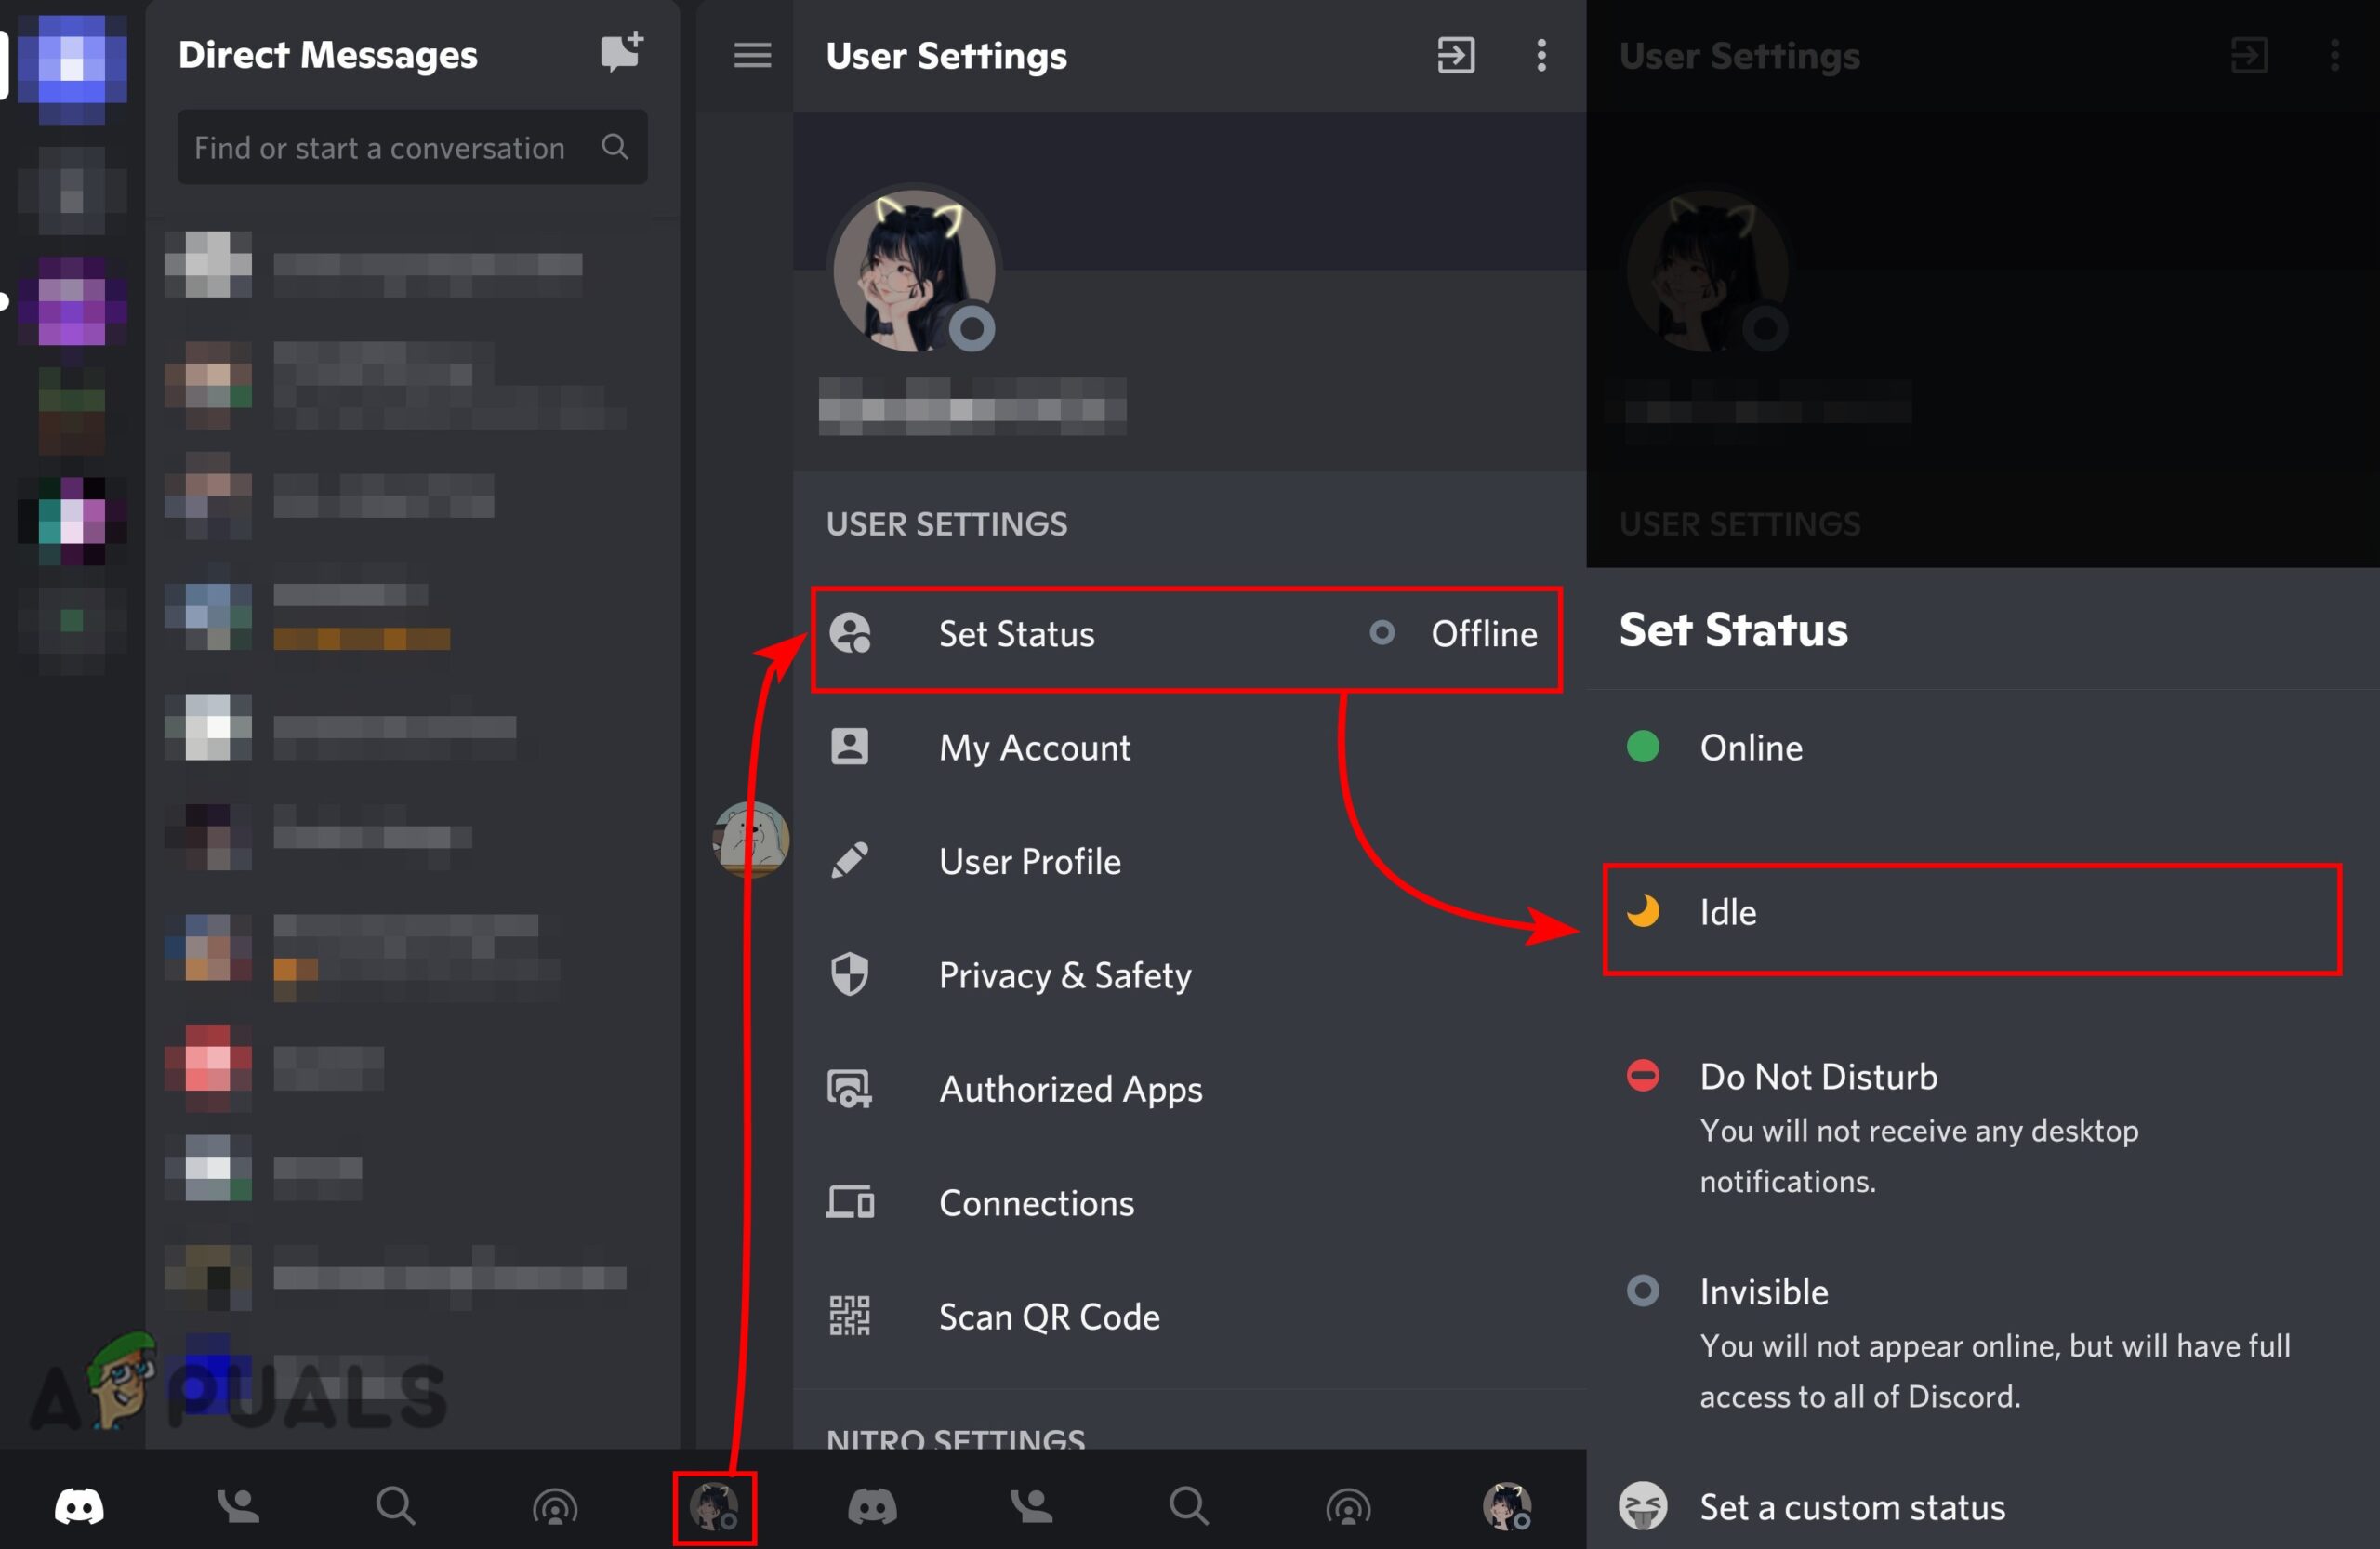Image resolution: width=2380 pixels, height=1549 pixels.
Task: Go to the User Profile entry
Action: (1029, 862)
